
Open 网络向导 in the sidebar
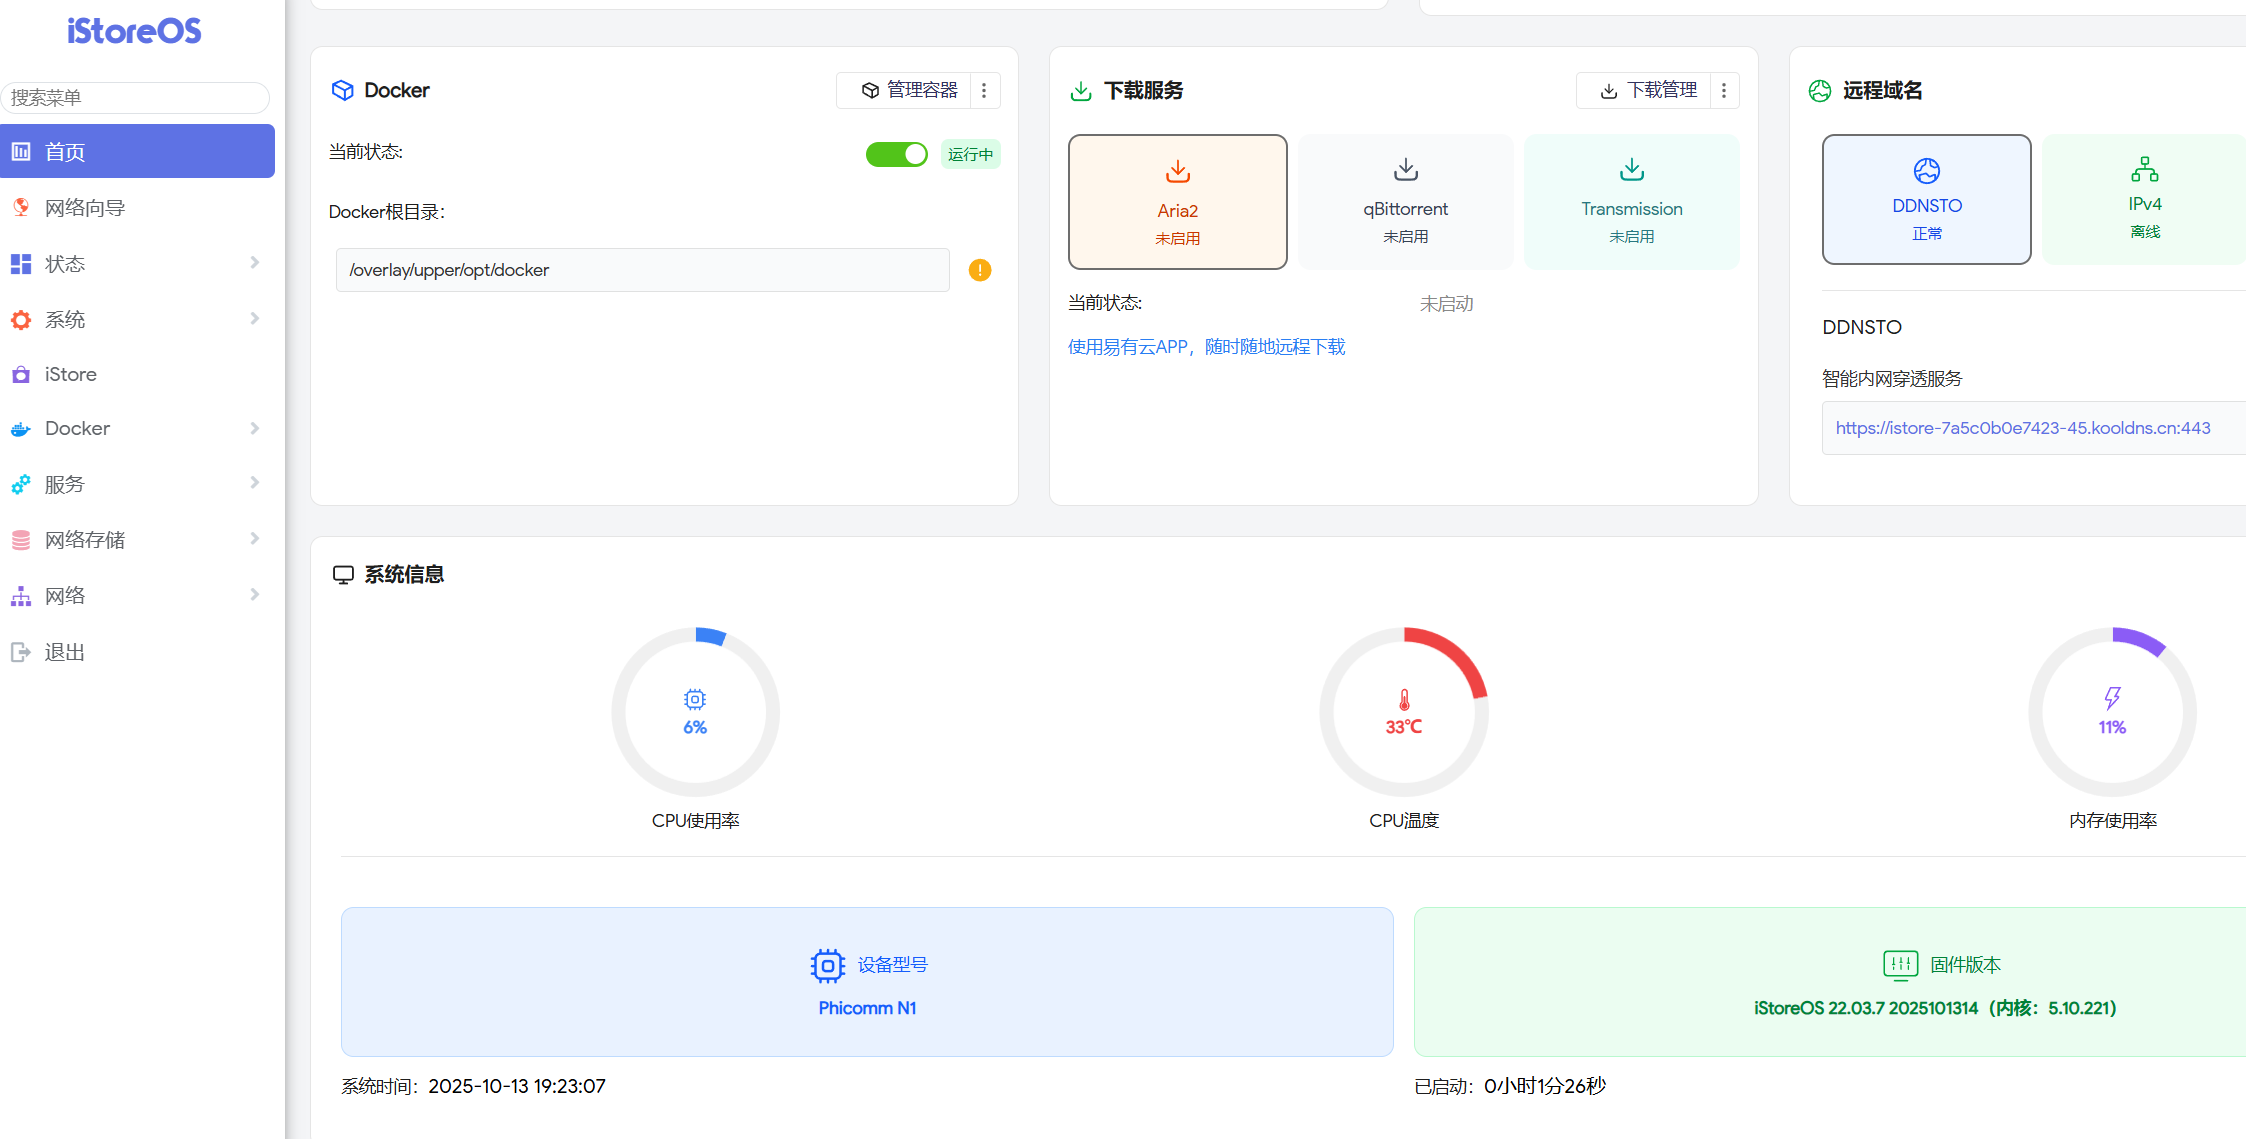point(84,208)
